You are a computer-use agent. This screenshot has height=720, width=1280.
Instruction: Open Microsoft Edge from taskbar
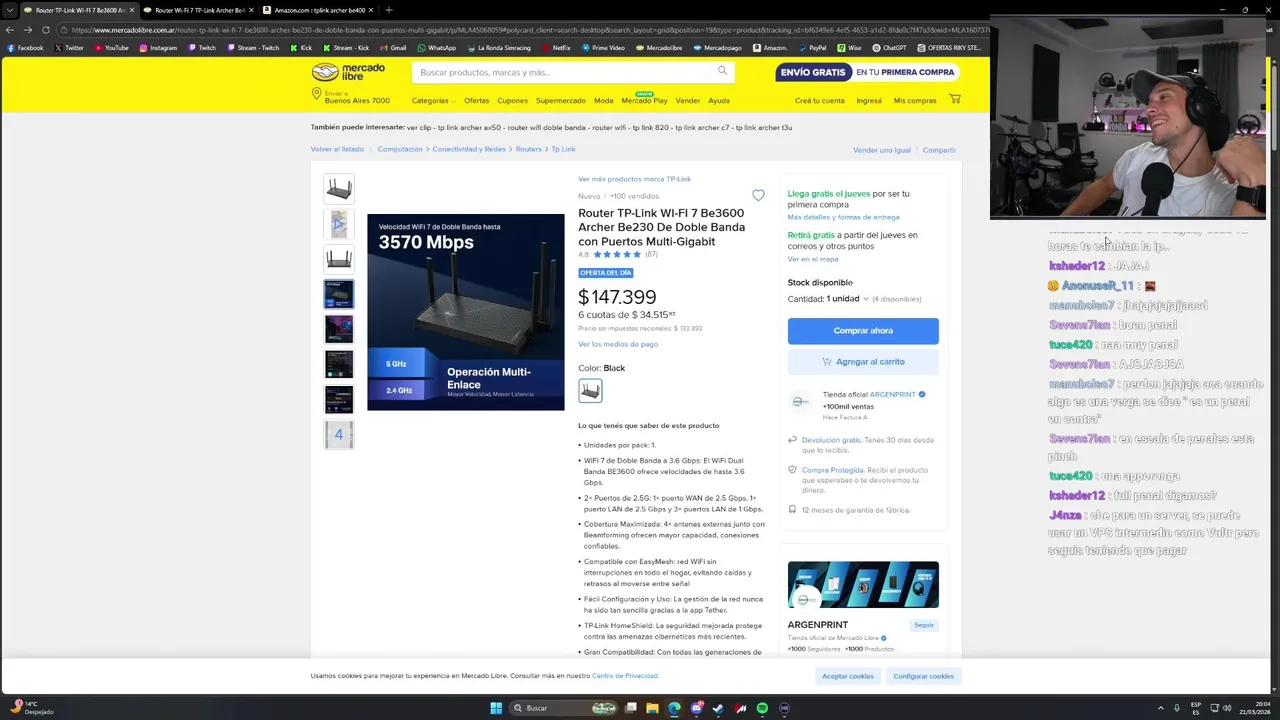(x=674, y=708)
